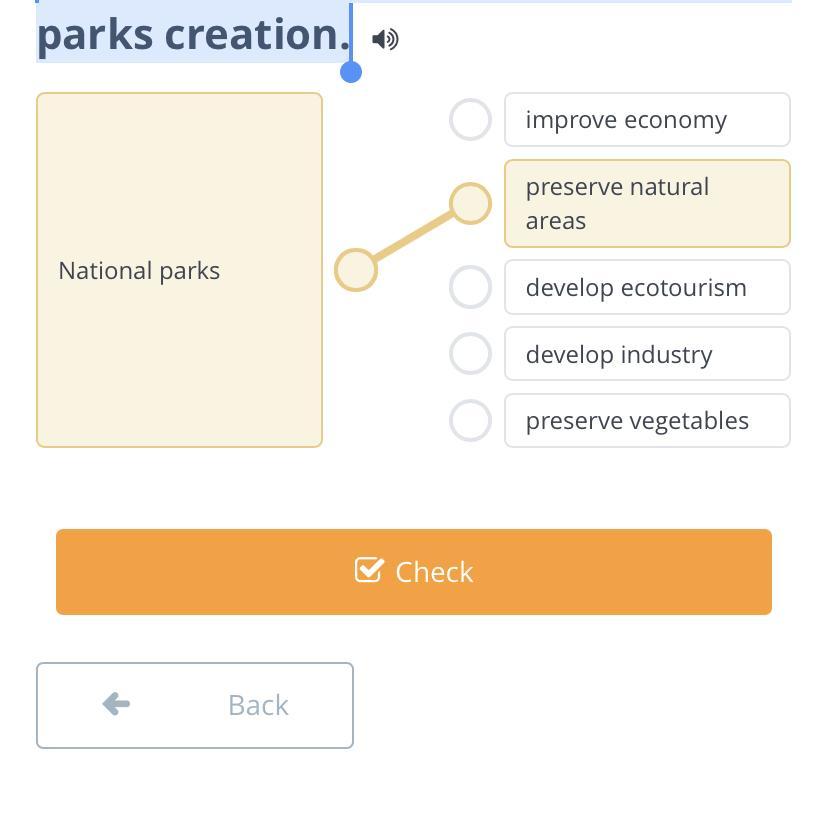Select the circle next to preserve vegetables
828x829 pixels.
coord(470,420)
